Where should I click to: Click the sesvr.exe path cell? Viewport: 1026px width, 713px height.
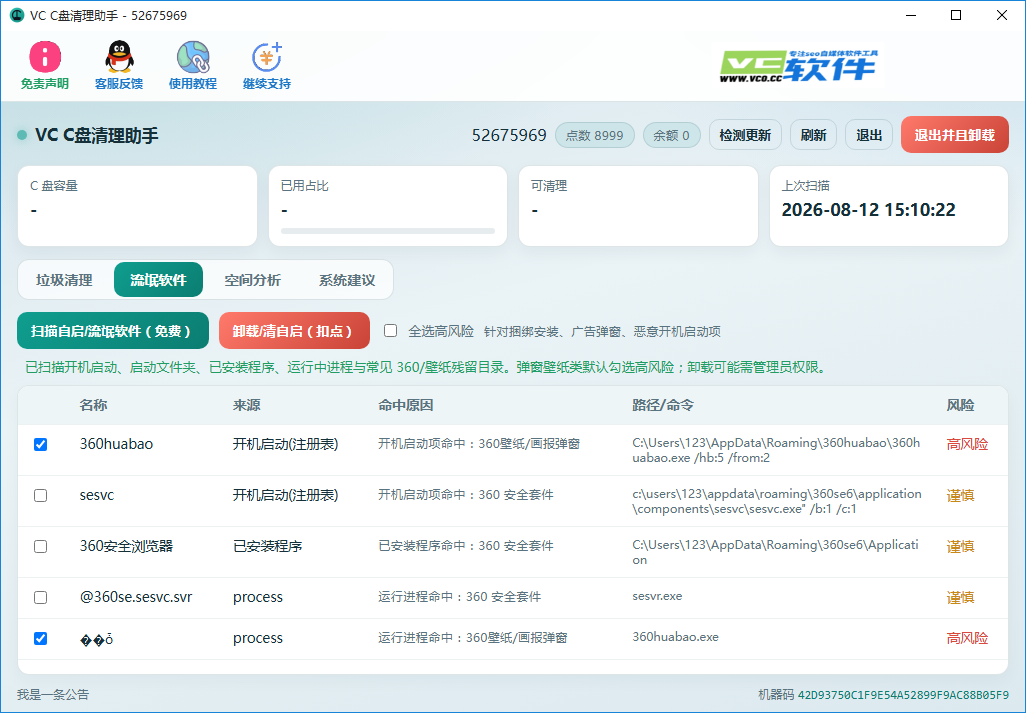click(x=657, y=597)
